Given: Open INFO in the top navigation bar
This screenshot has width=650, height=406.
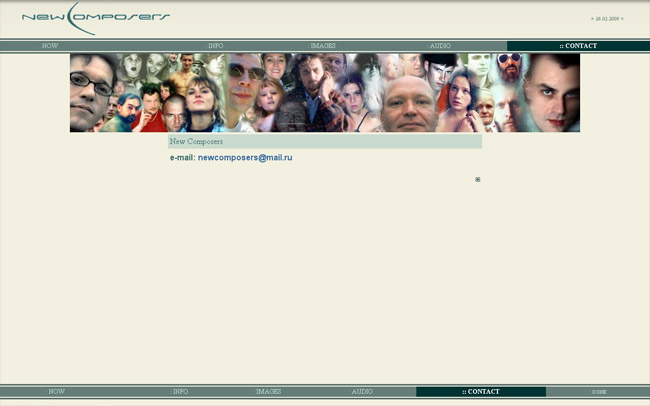Looking at the screenshot, I should [x=215, y=46].
